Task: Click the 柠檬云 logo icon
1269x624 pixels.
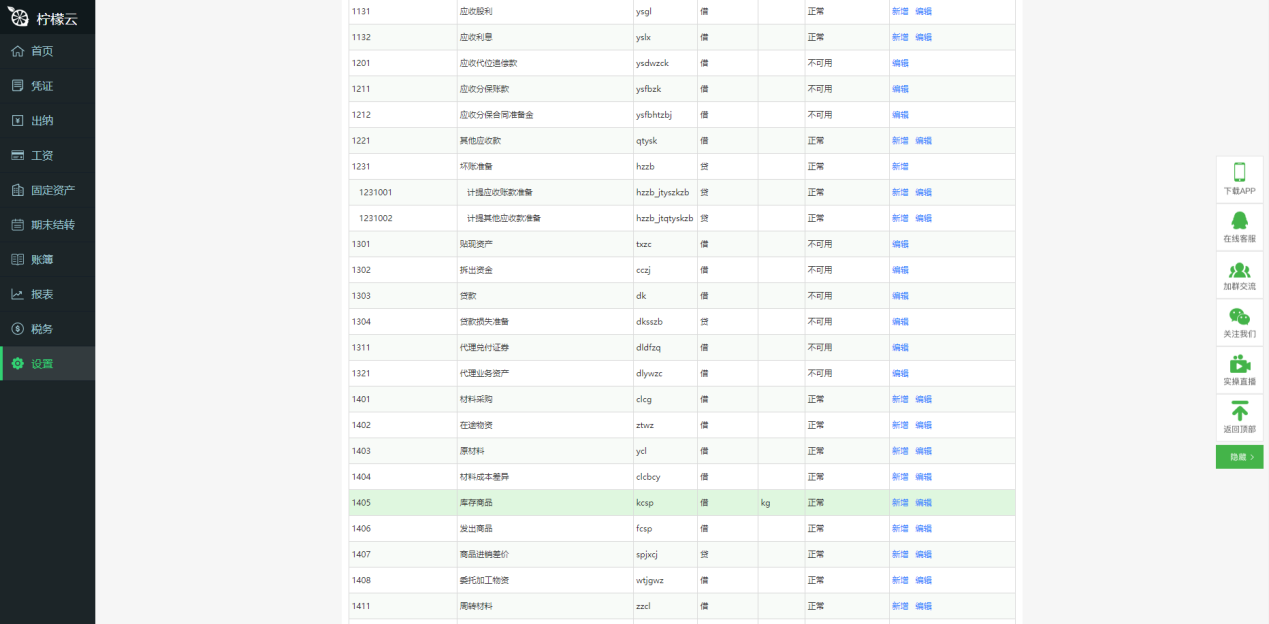Action: pos(18,17)
